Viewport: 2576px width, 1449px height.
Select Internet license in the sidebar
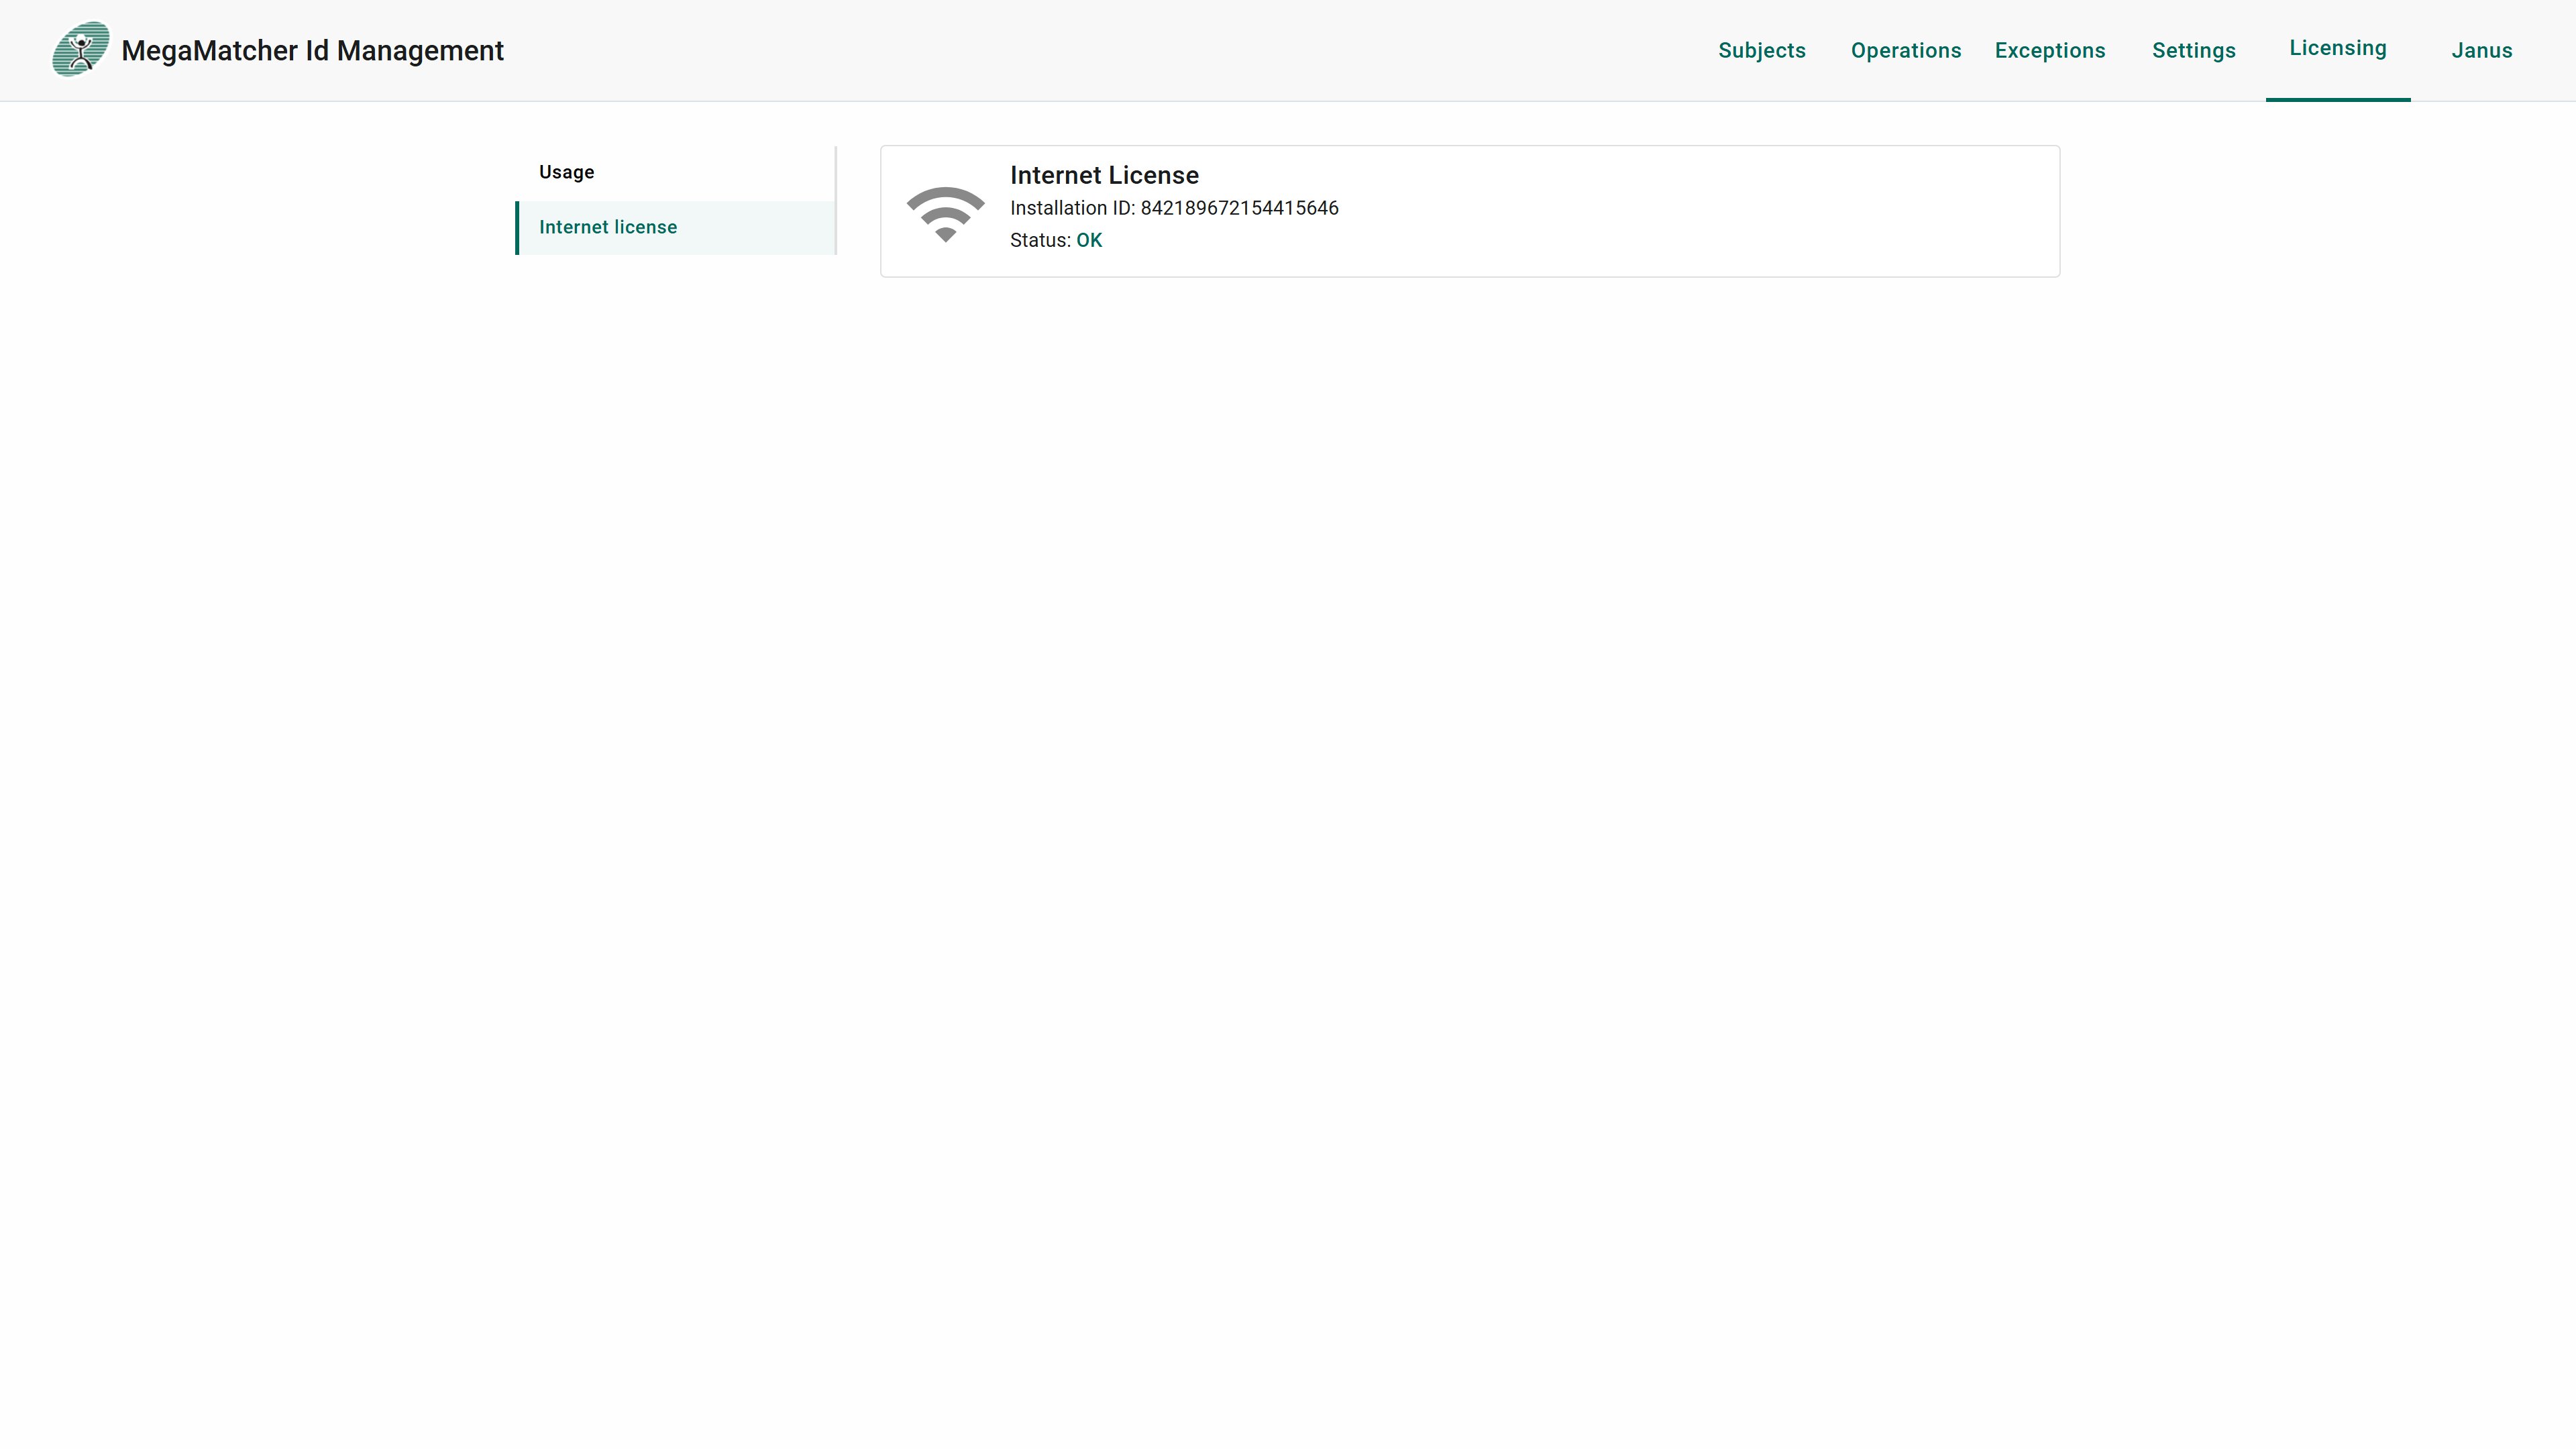click(676, 227)
